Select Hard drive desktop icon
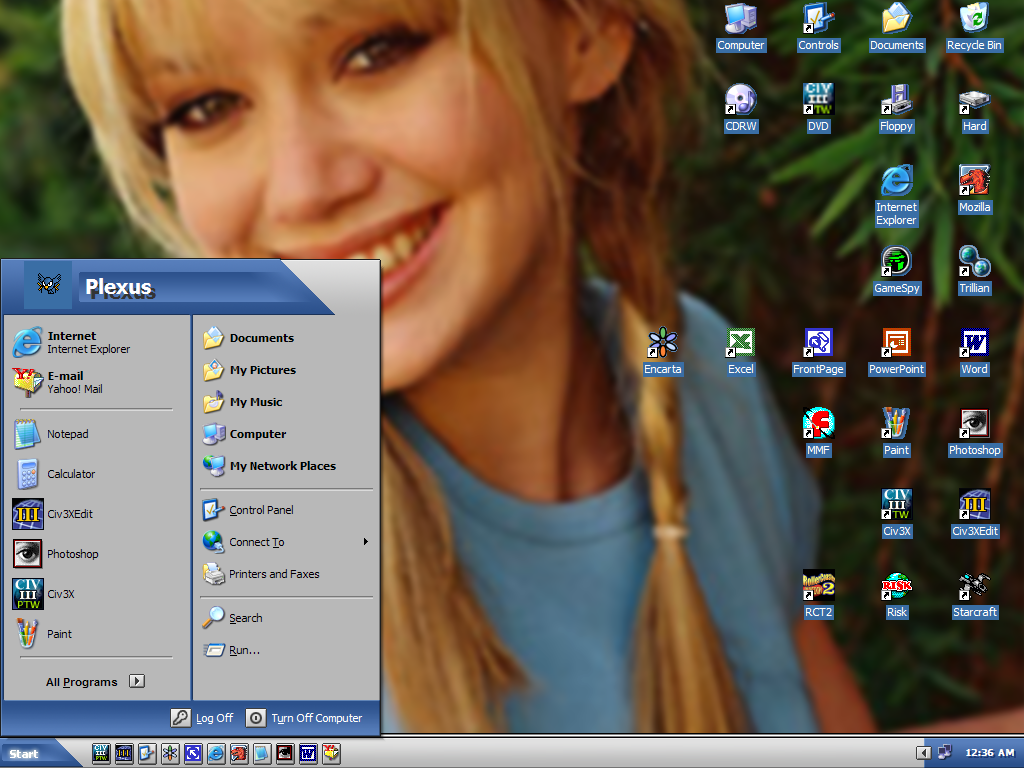 point(974,108)
